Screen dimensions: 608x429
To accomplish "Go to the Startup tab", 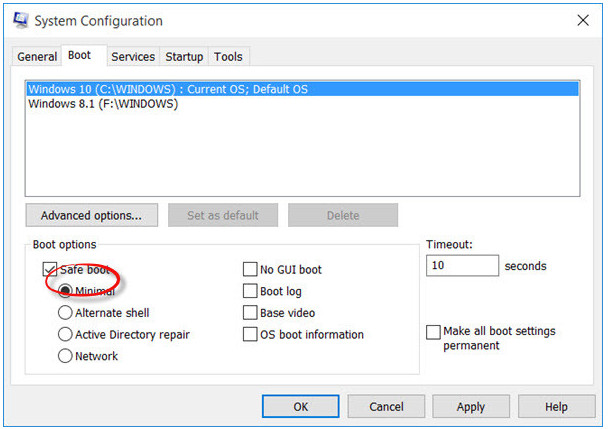I will tap(184, 57).
